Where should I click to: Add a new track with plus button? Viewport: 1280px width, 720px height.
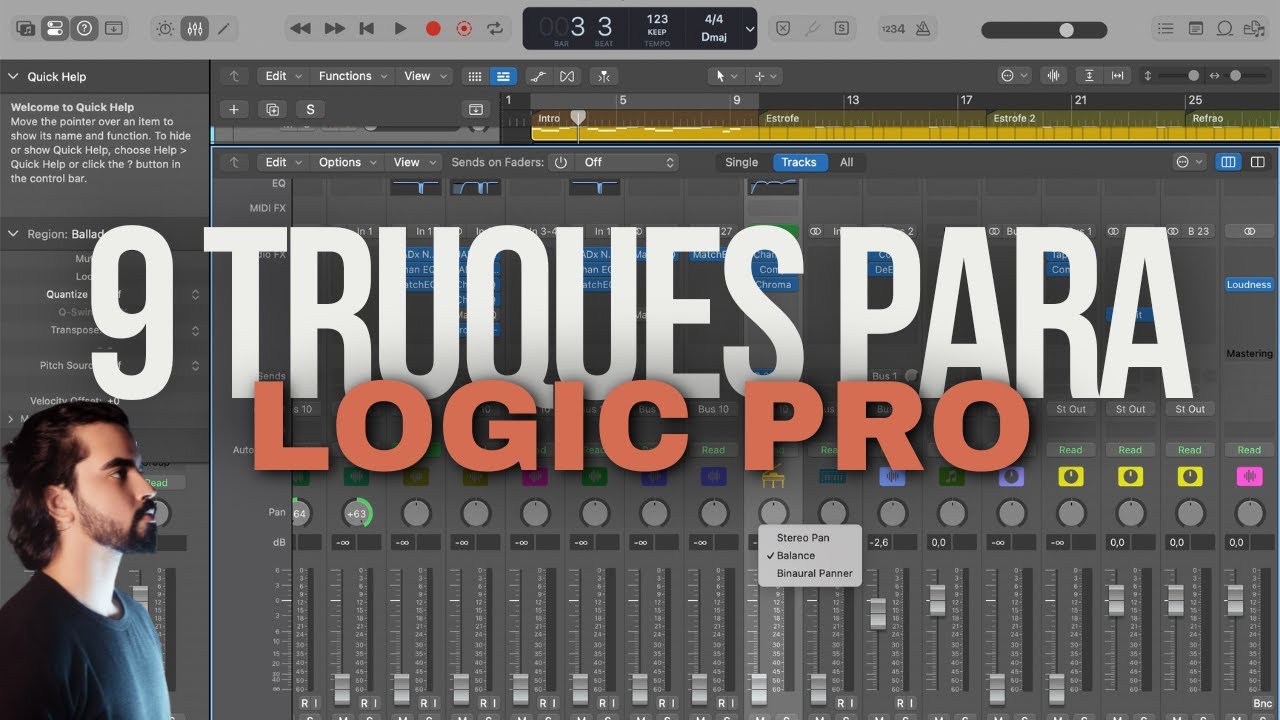point(233,110)
